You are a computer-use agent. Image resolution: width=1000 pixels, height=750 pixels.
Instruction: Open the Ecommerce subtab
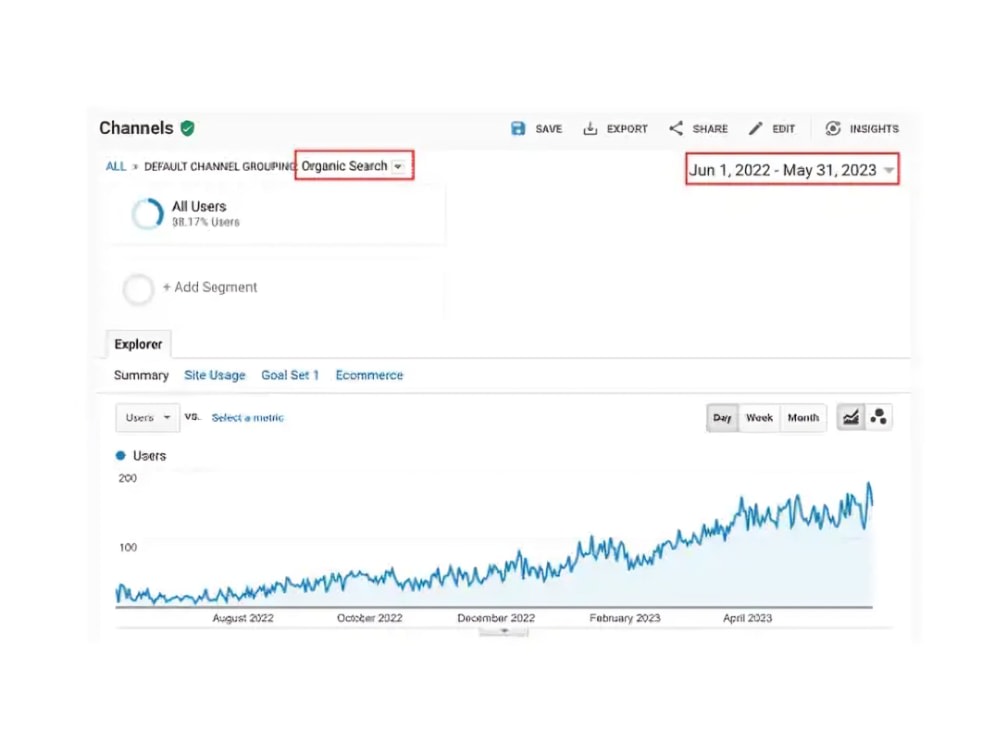tap(369, 375)
